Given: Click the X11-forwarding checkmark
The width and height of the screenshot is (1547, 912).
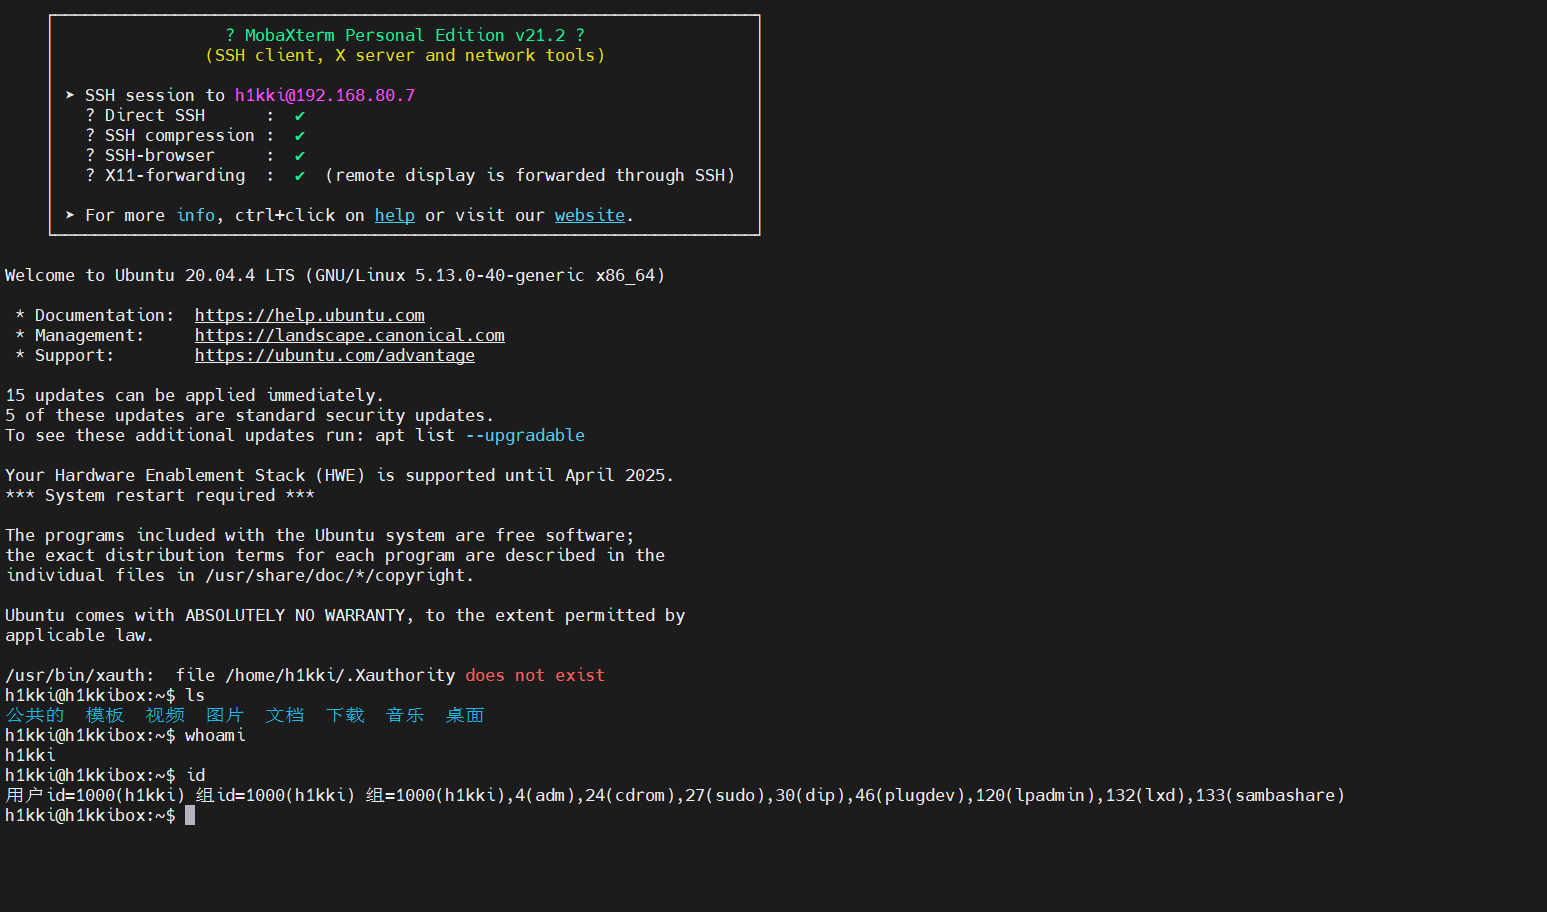Looking at the screenshot, I should 299,176.
